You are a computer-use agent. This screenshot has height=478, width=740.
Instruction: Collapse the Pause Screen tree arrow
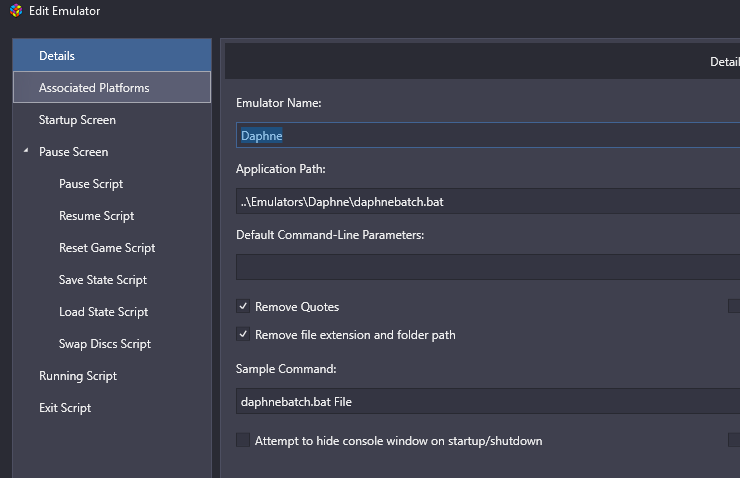point(26,151)
